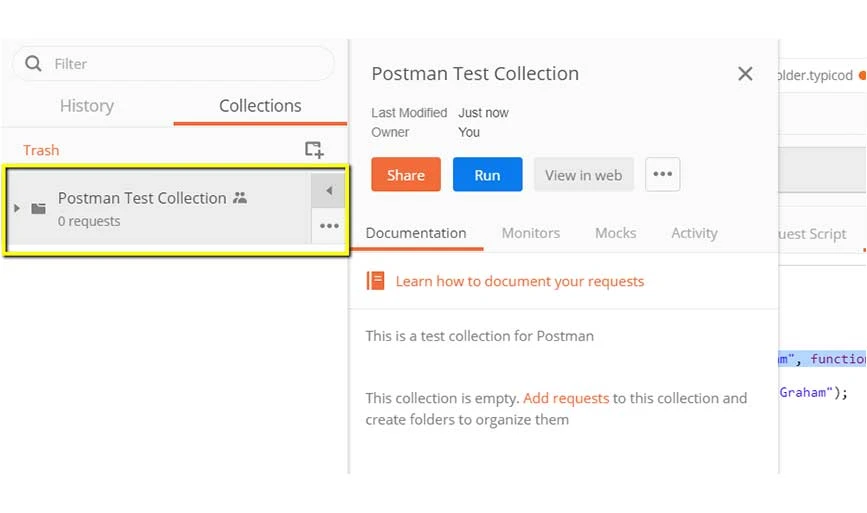
Task: Click the Postman Test Collection folder icon
Action: 39,208
